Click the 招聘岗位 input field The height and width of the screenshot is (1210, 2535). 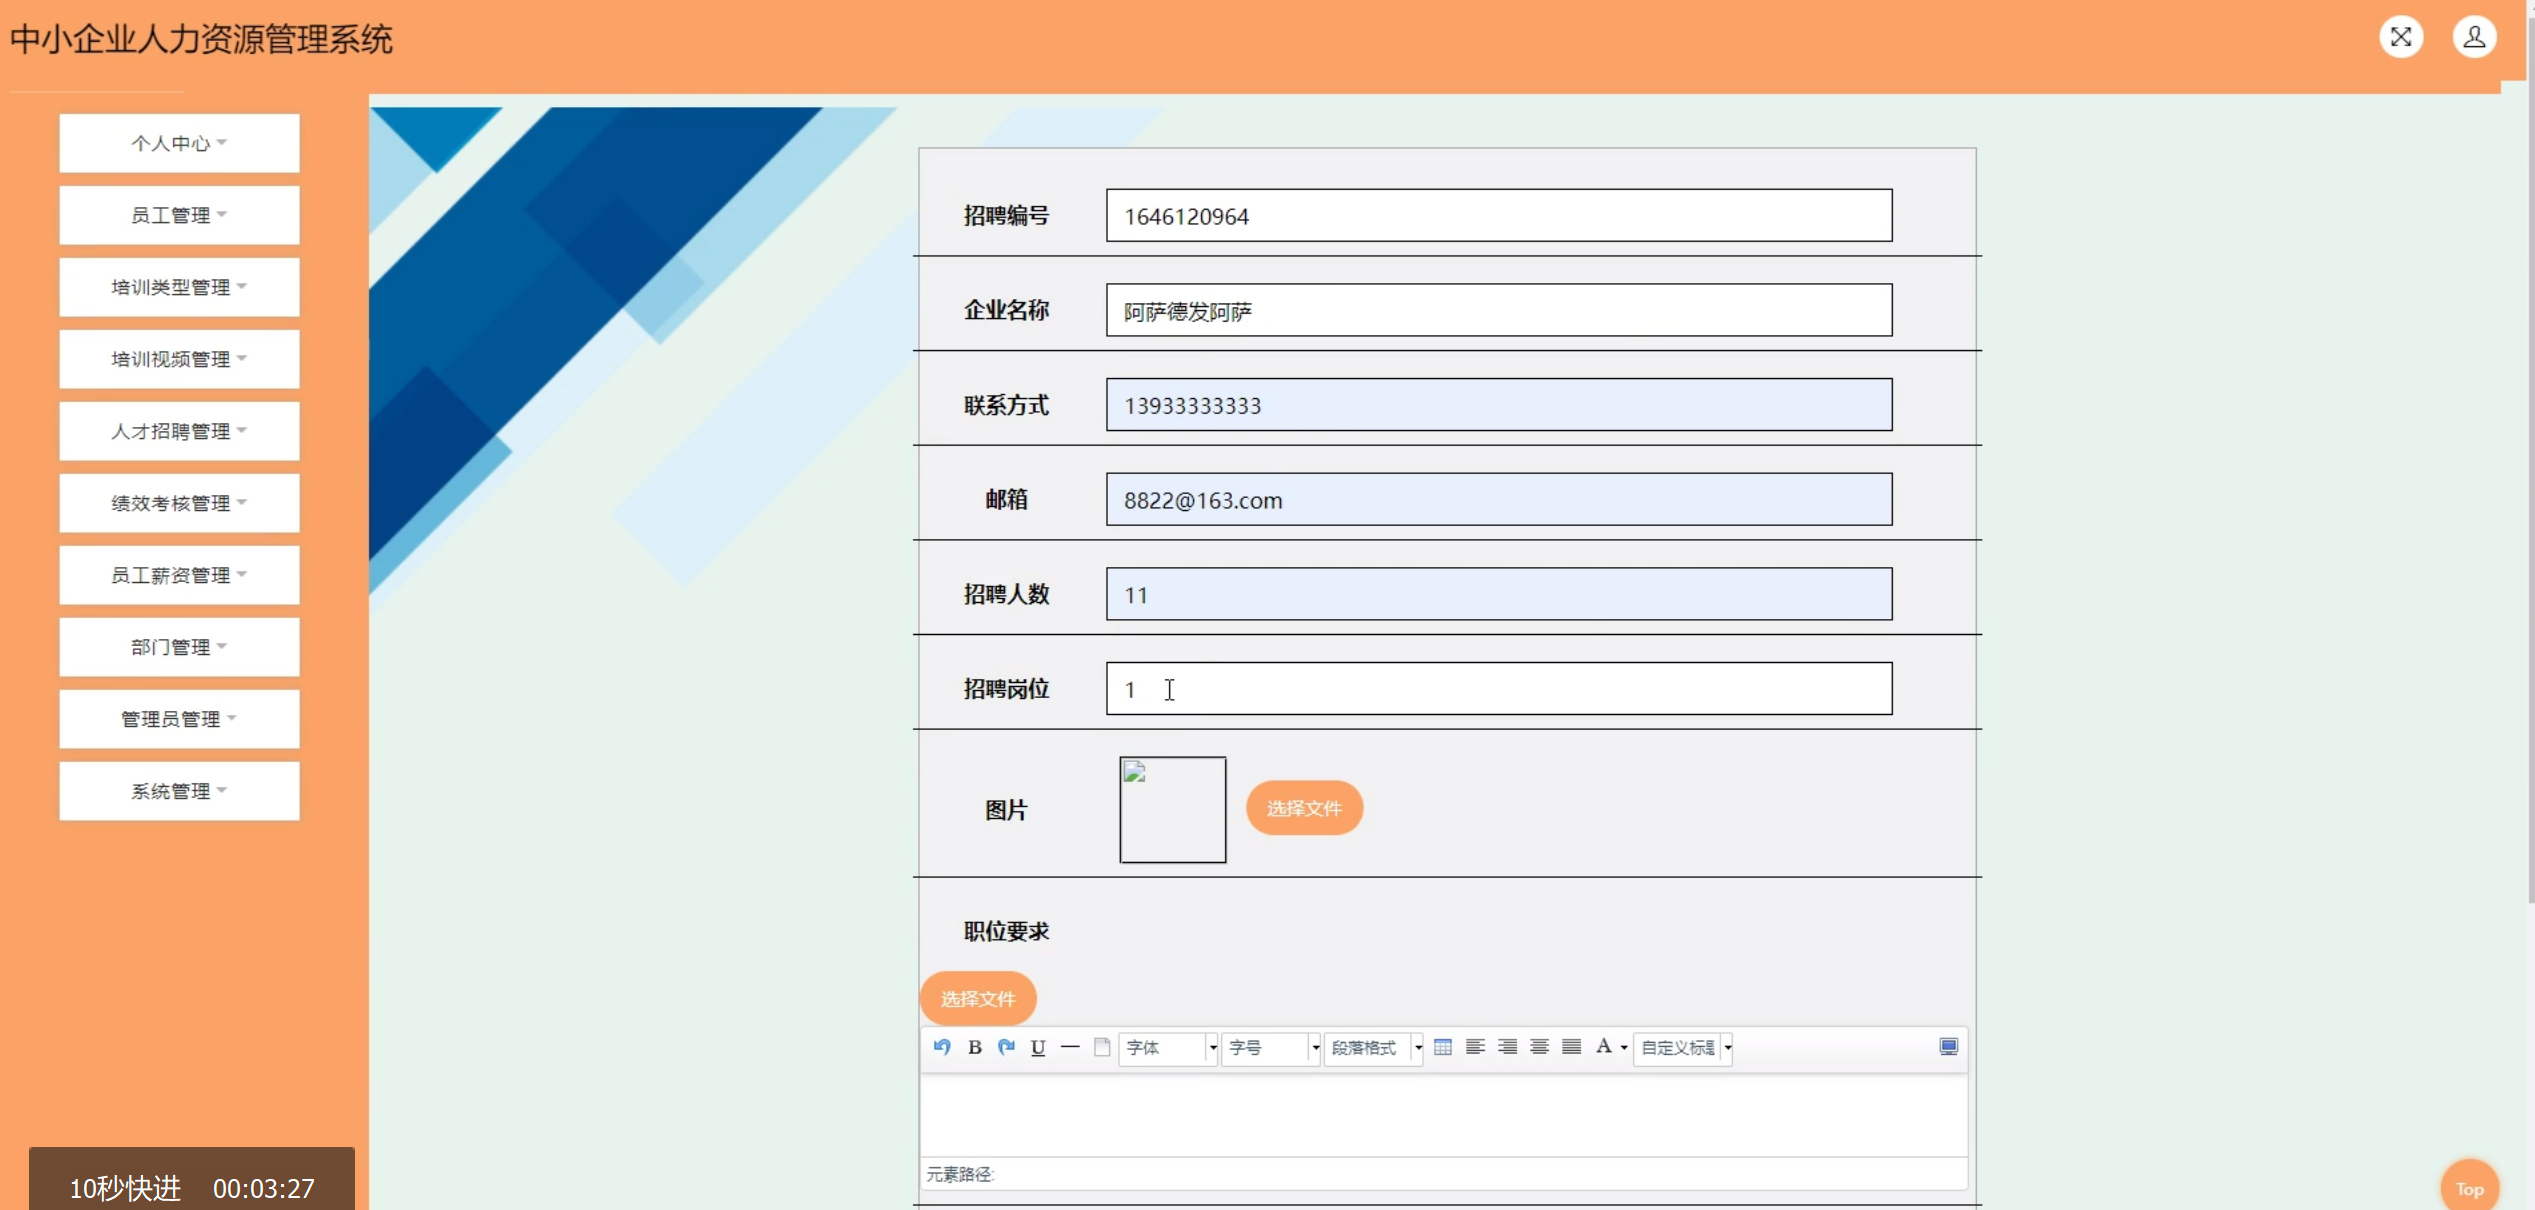point(1498,689)
